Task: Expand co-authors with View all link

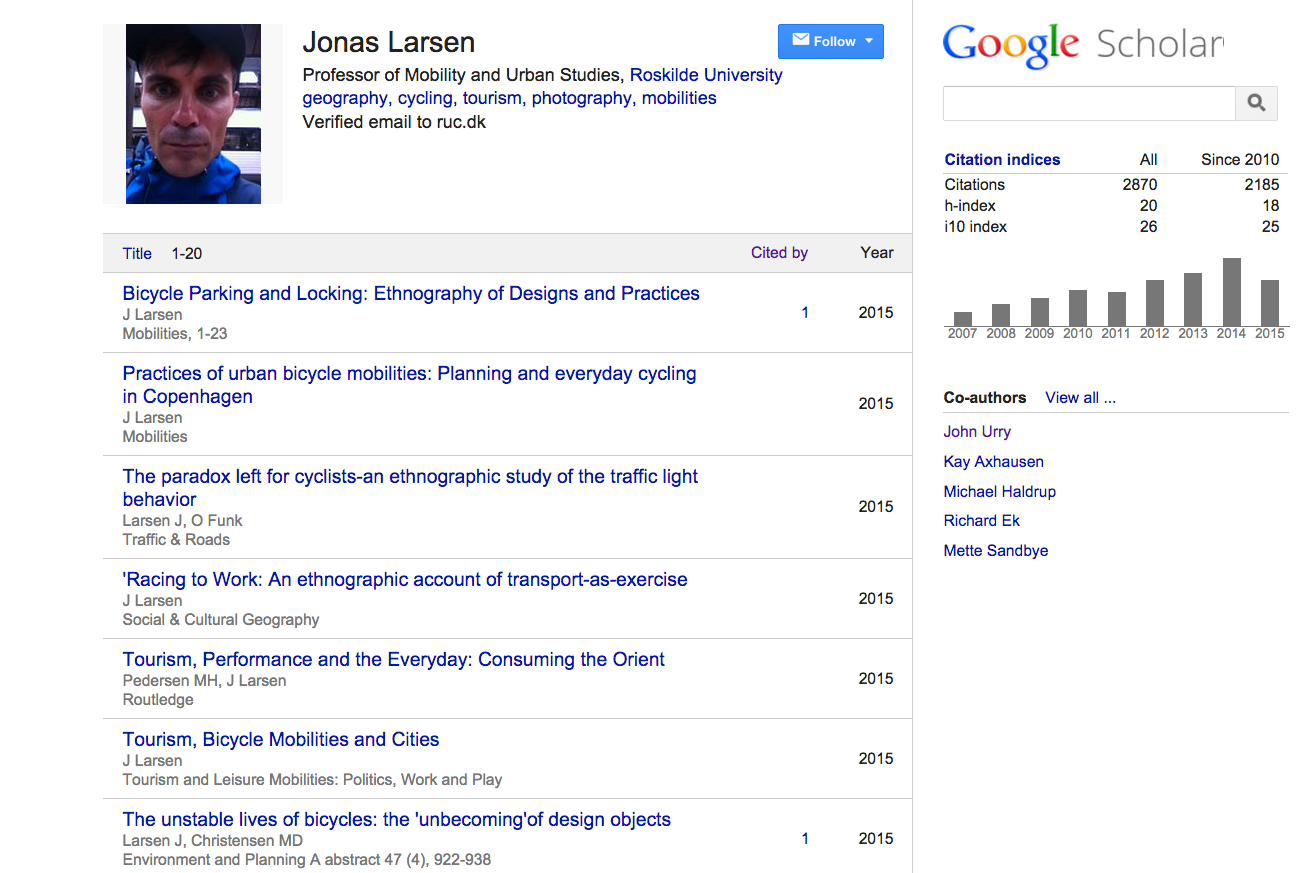Action: coord(1080,397)
